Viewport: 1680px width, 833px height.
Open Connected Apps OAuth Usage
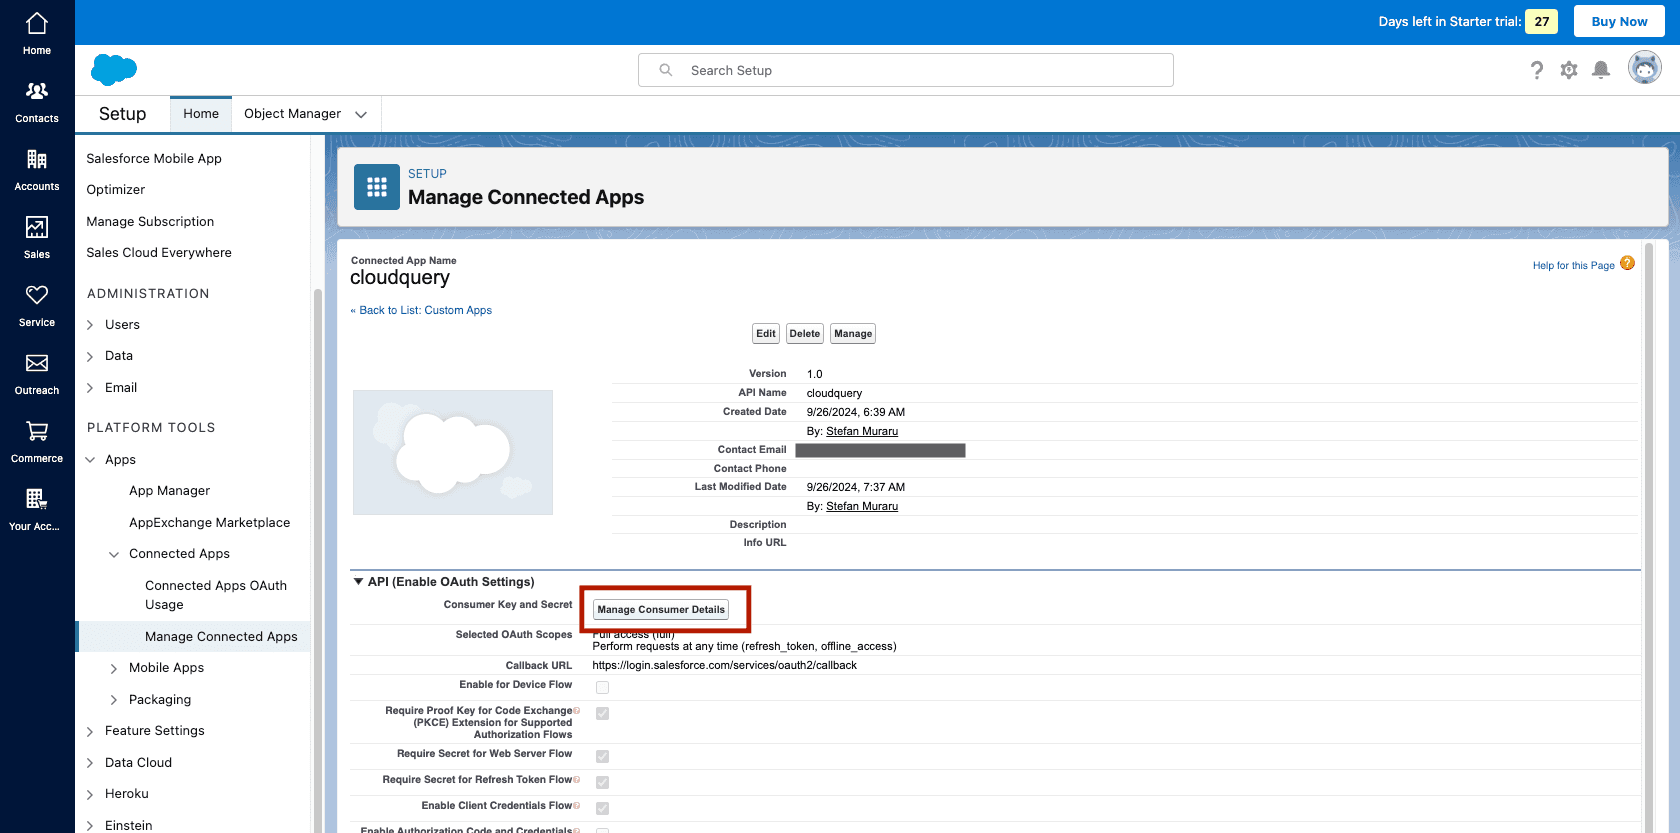[216, 595]
